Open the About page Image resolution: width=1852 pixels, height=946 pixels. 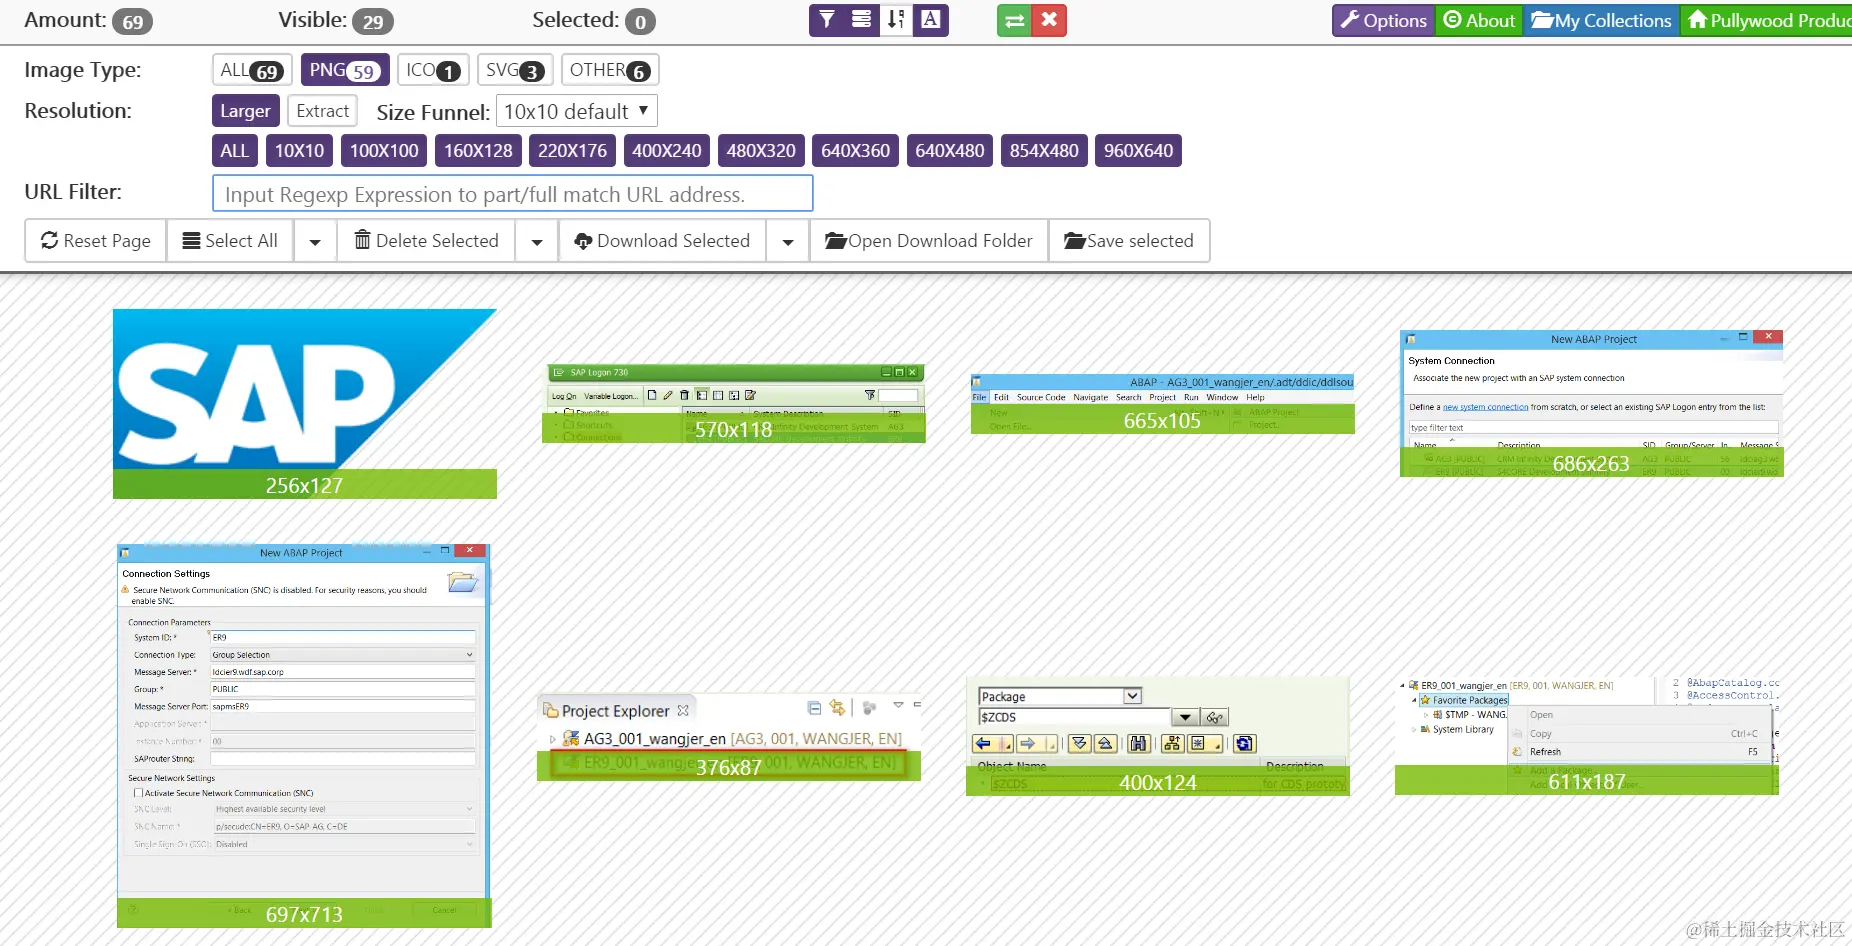point(1480,20)
